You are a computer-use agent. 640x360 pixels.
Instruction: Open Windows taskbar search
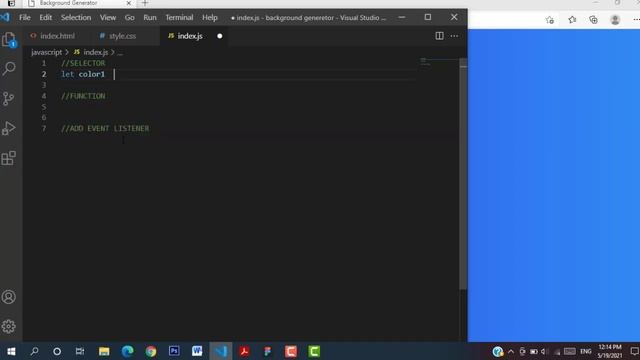pos(34,351)
